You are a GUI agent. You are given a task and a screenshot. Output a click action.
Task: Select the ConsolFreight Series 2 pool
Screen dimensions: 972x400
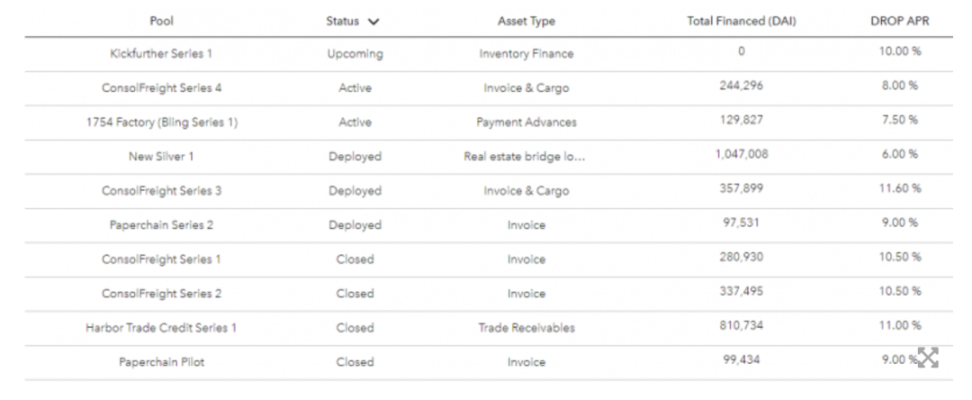[161, 293]
